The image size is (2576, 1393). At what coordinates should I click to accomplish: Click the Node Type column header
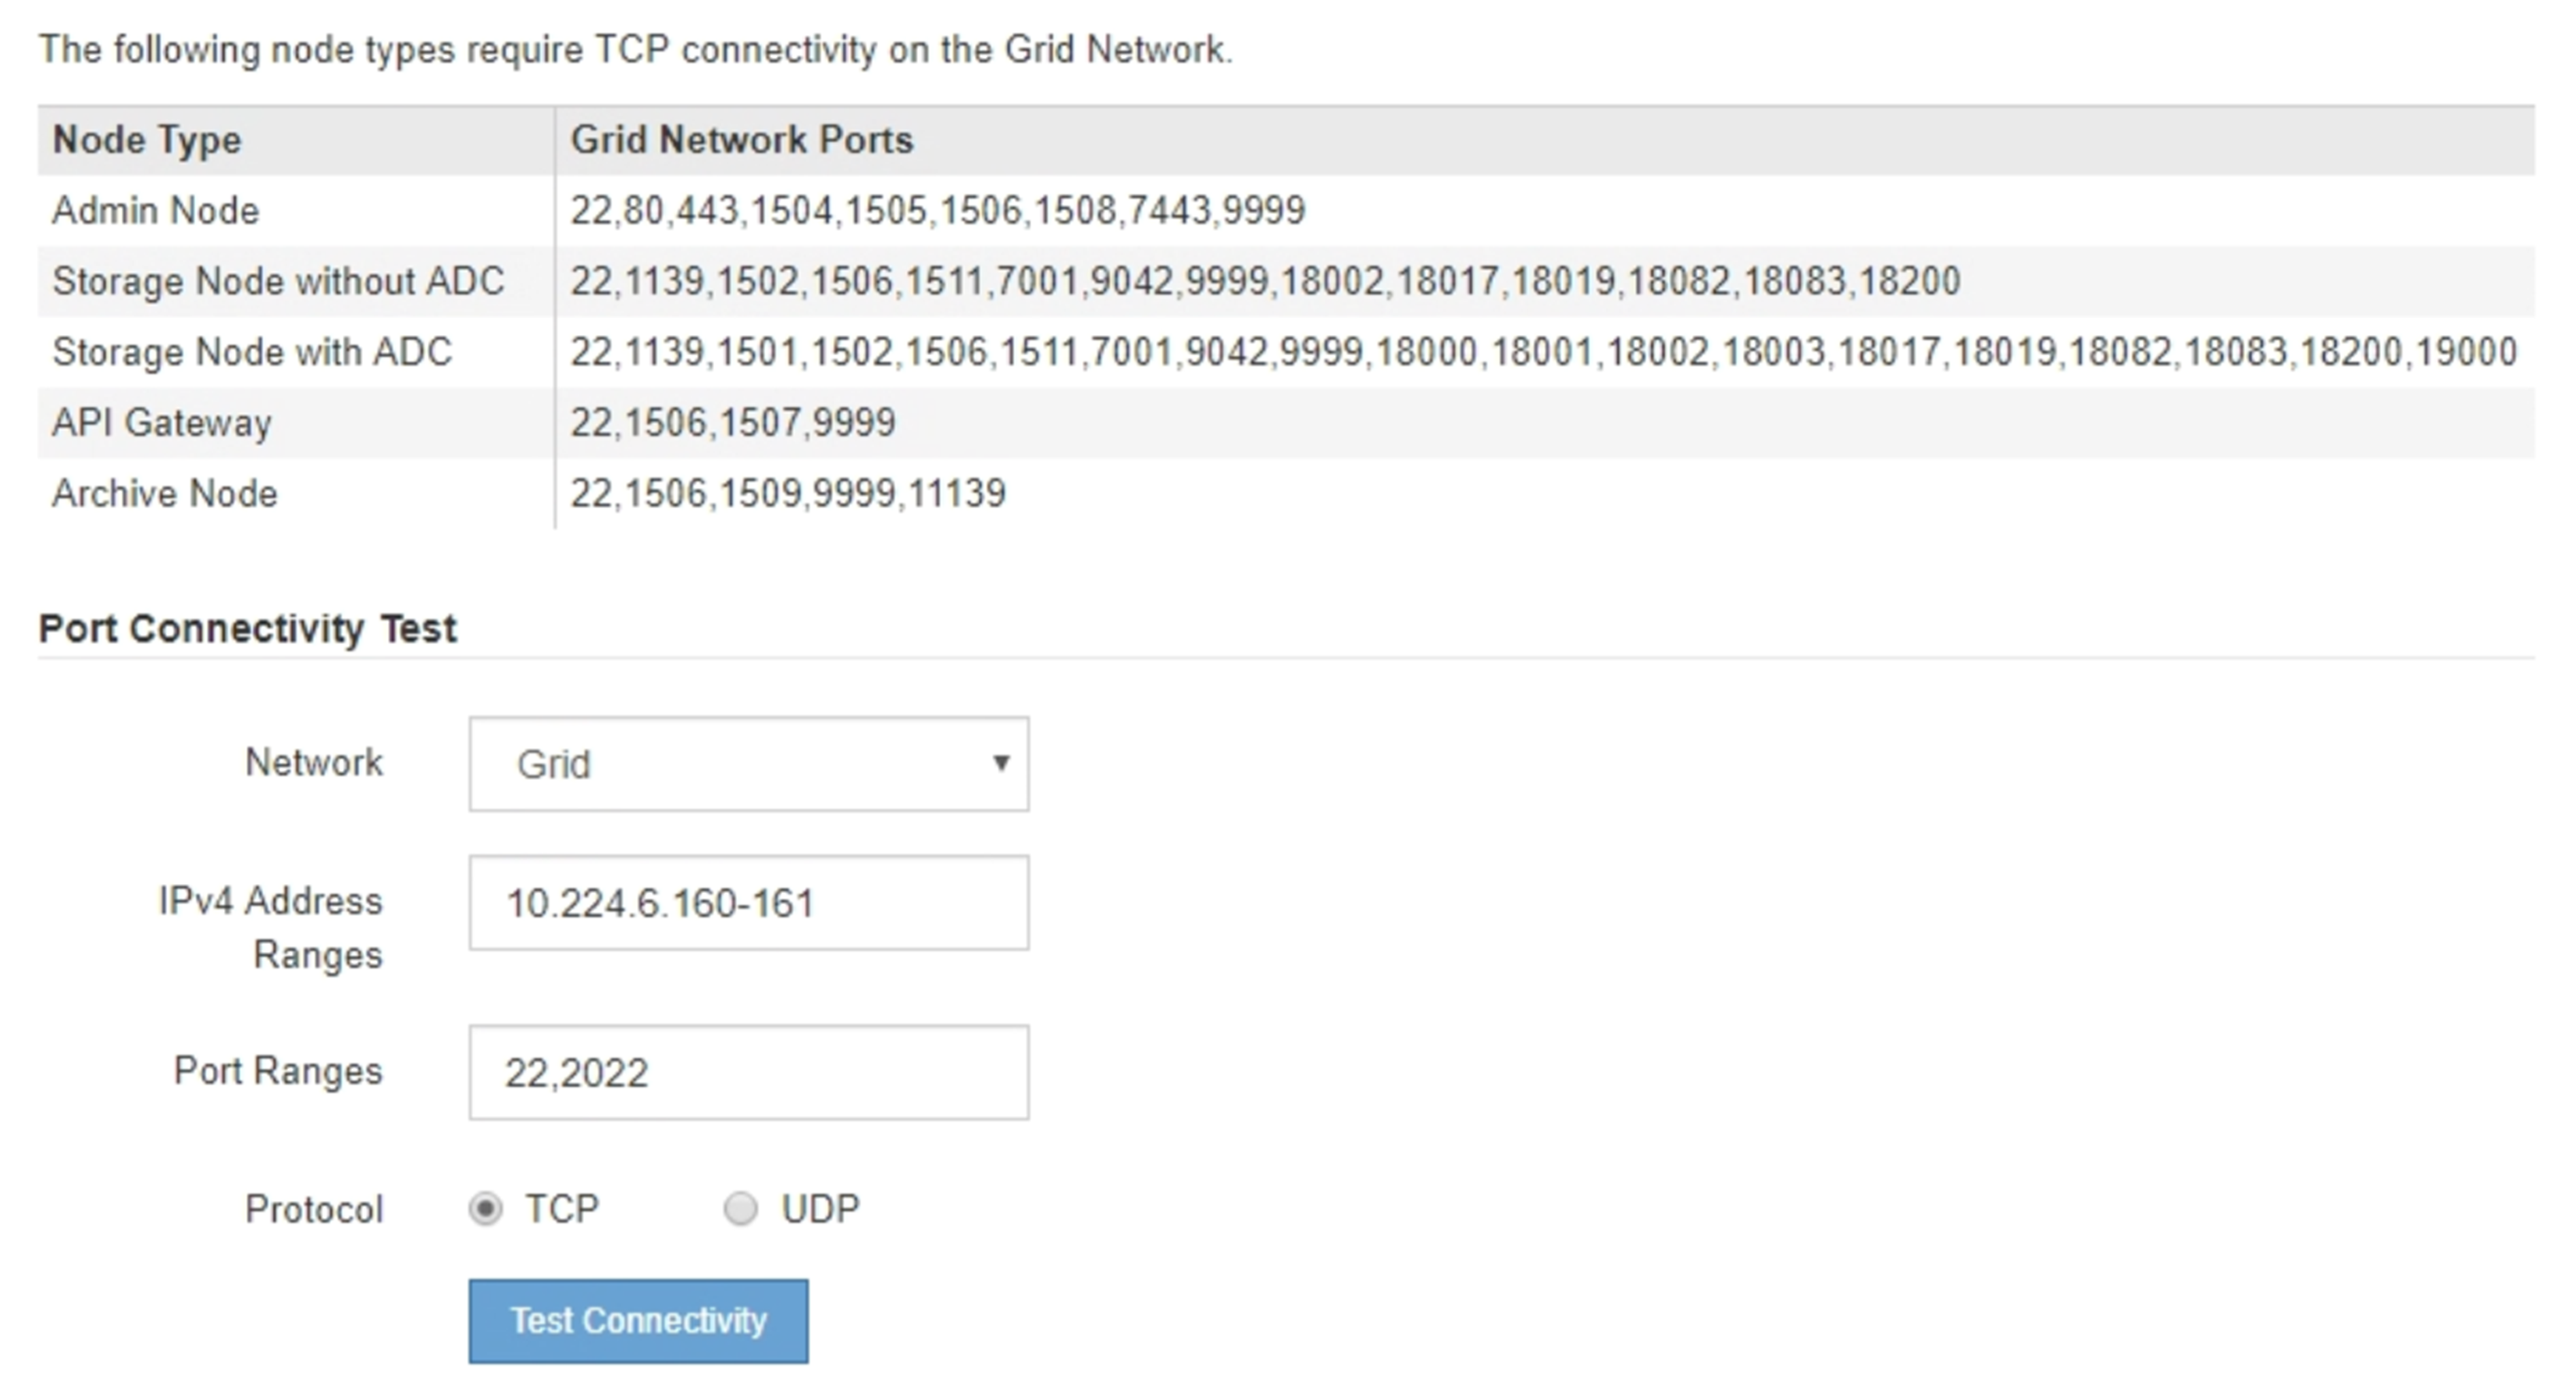(x=147, y=140)
